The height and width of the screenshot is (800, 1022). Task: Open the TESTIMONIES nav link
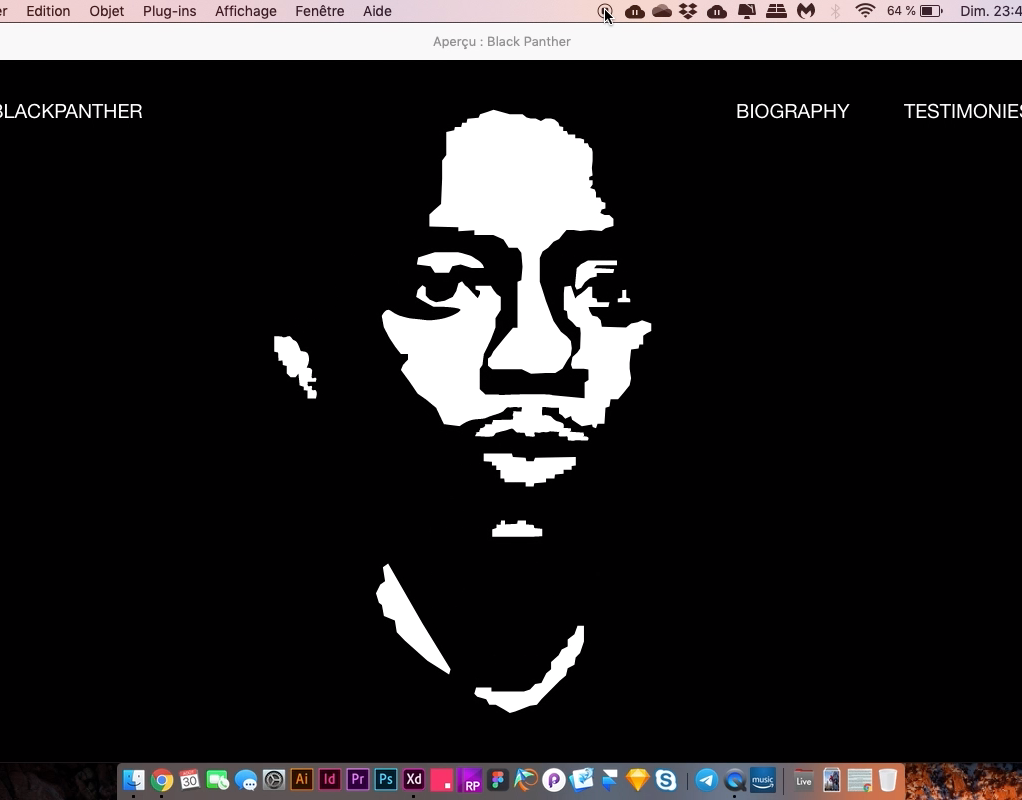(963, 111)
